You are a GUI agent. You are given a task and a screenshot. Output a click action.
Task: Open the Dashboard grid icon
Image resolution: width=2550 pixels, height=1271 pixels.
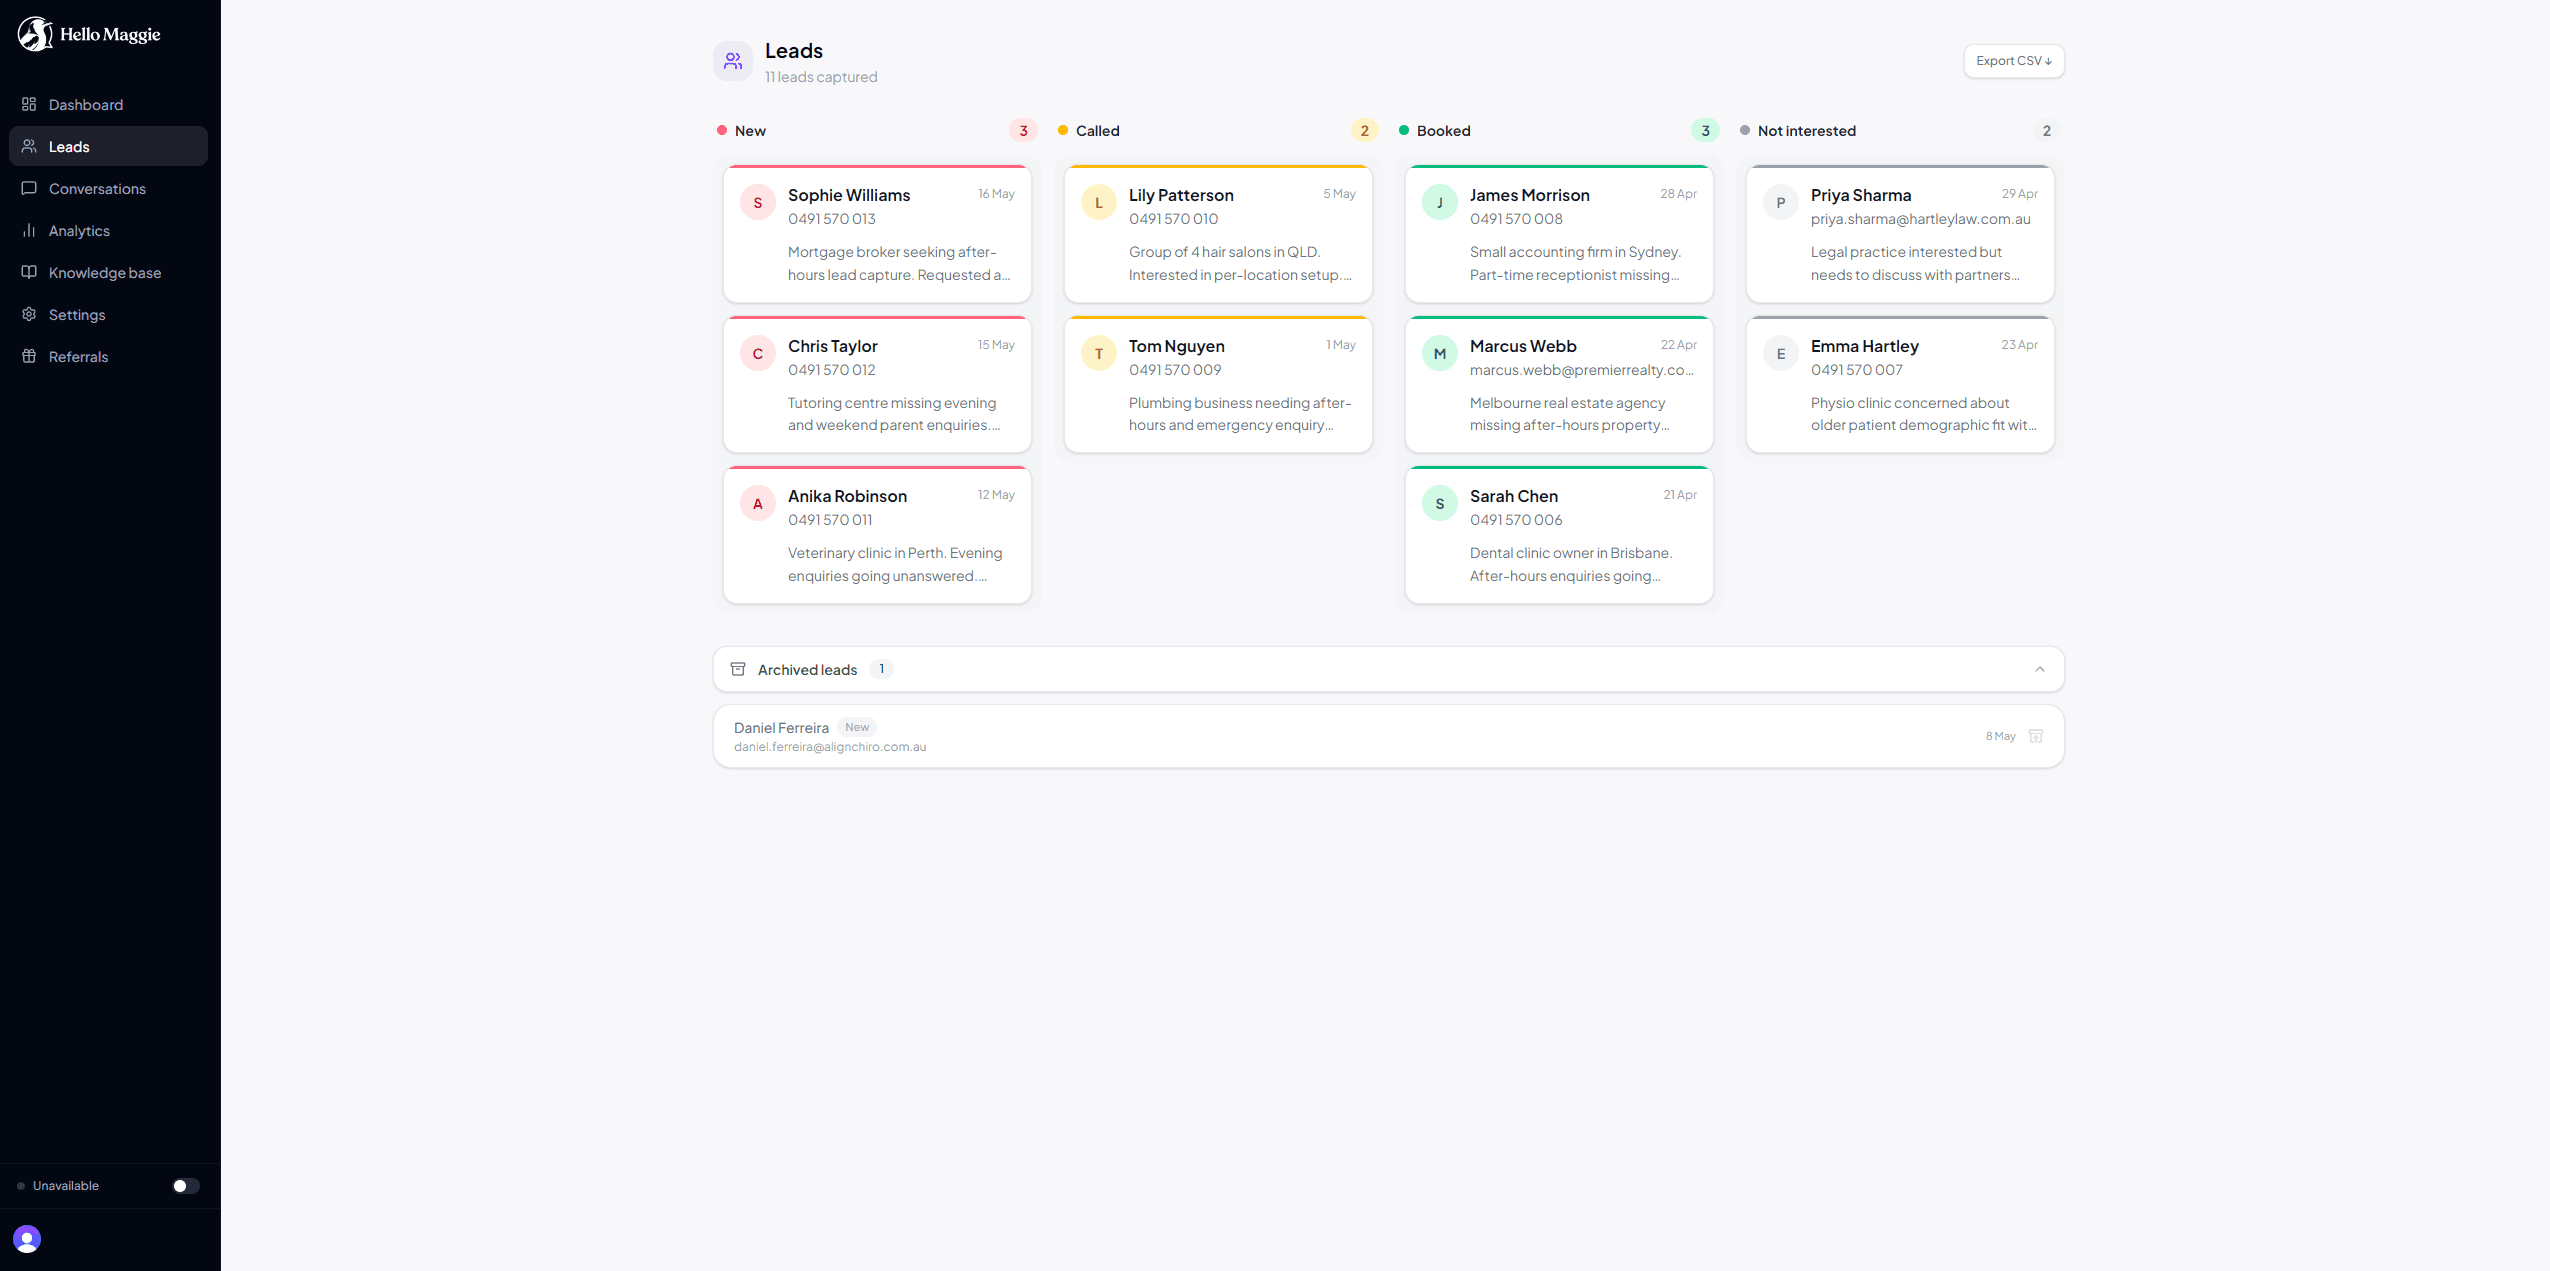(29, 104)
